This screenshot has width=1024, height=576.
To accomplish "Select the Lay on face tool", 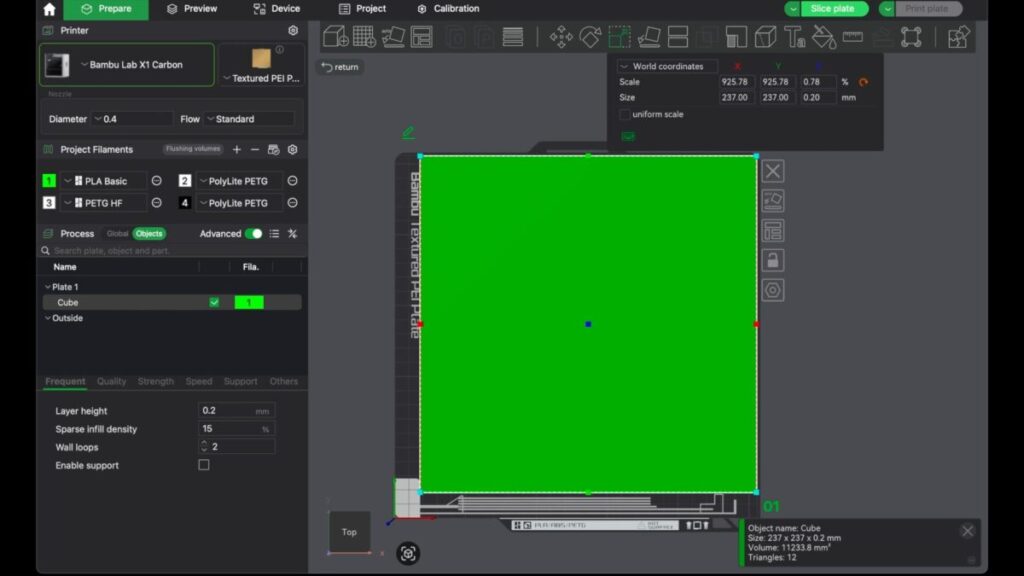I will pos(648,37).
